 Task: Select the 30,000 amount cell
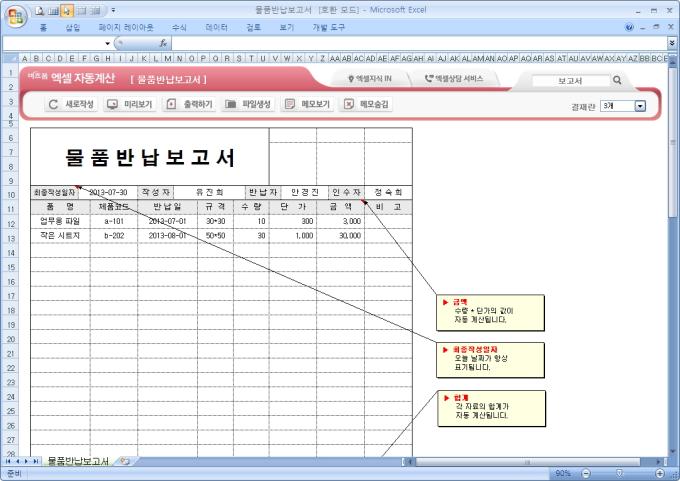[x=340, y=236]
